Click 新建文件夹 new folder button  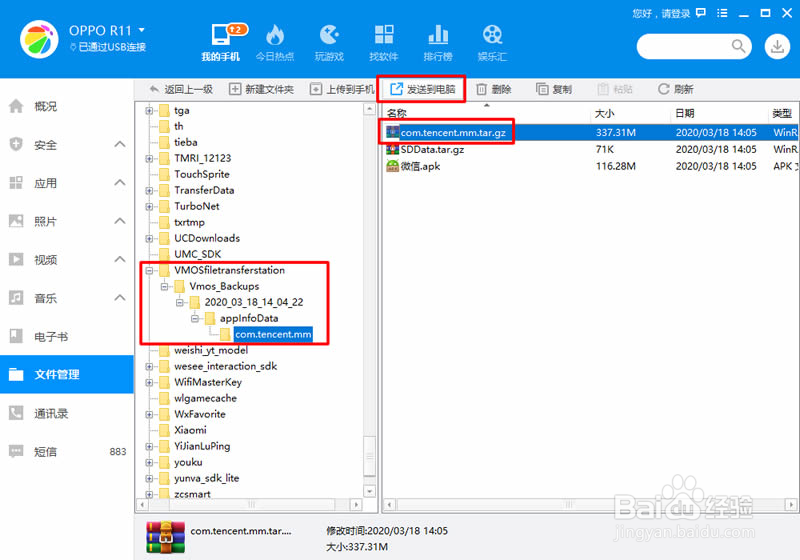[261, 89]
